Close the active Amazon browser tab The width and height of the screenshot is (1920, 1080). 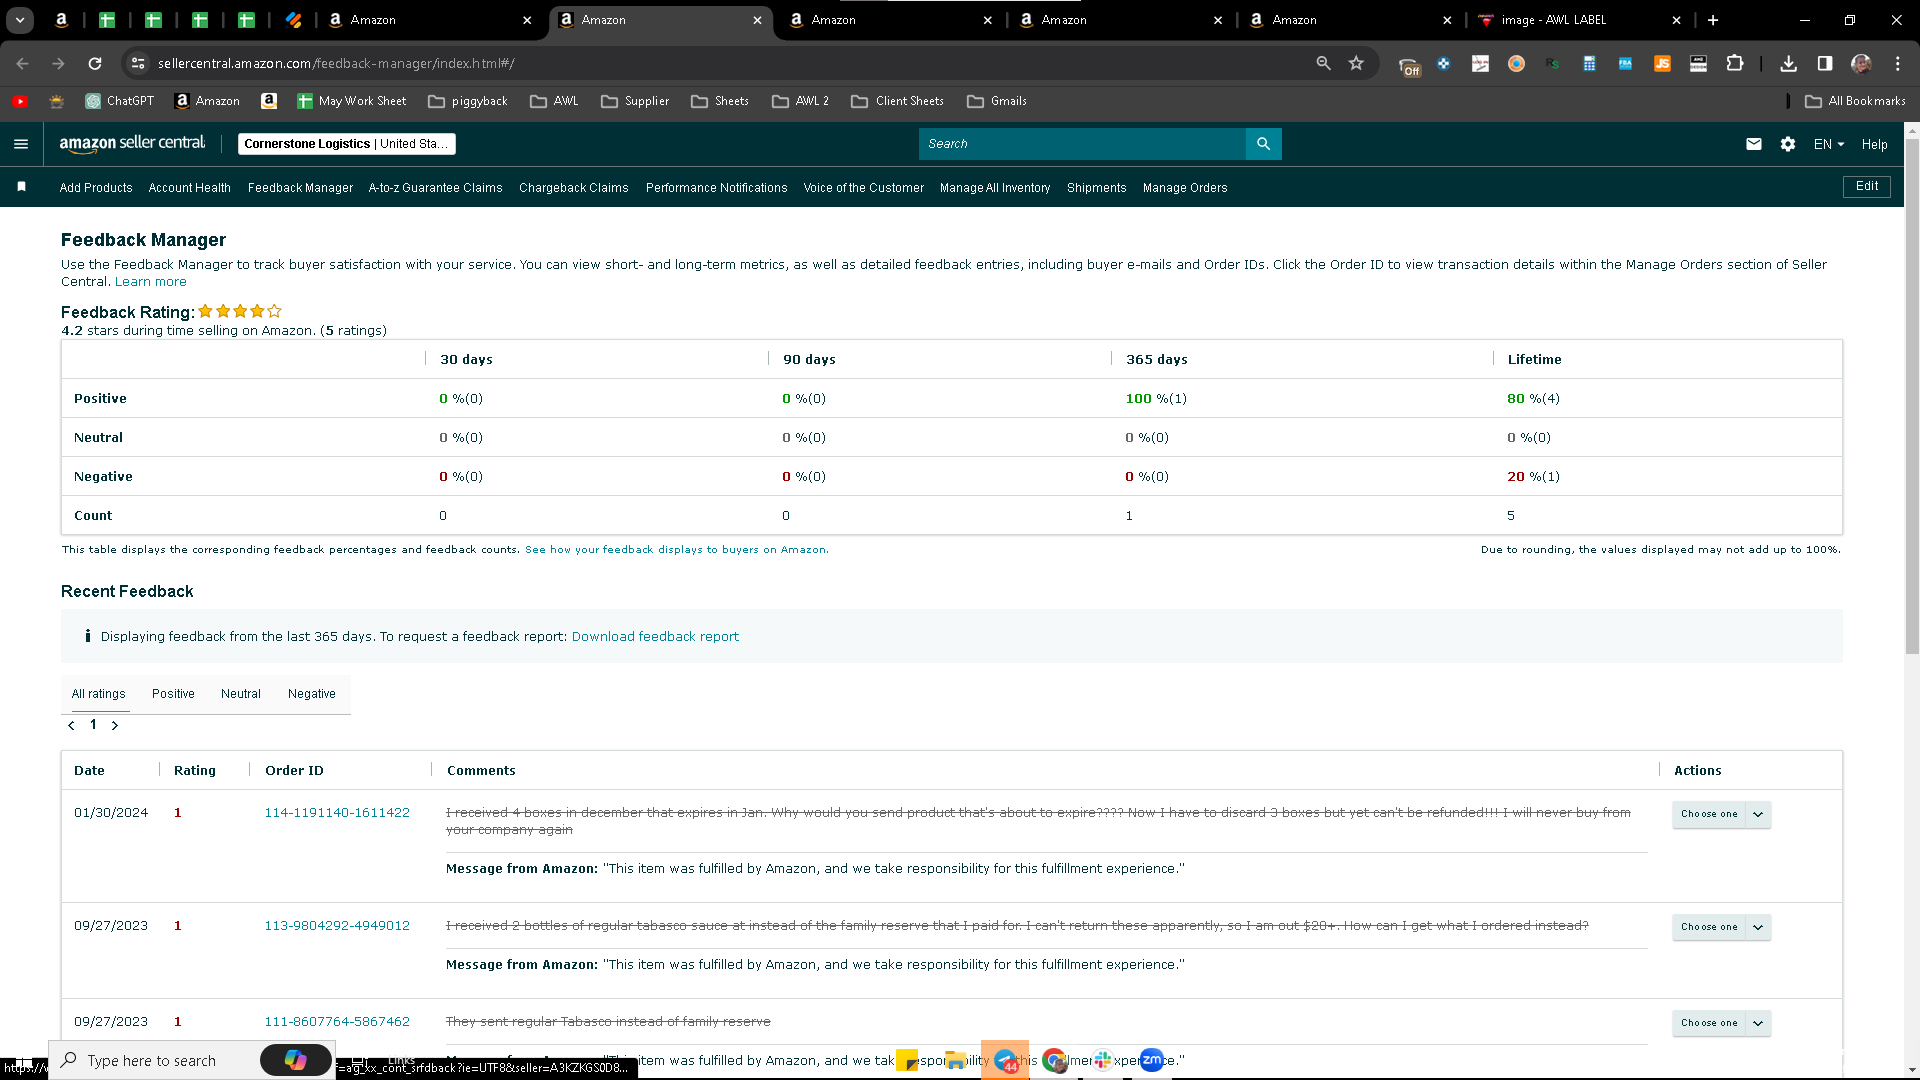pos(757,20)
